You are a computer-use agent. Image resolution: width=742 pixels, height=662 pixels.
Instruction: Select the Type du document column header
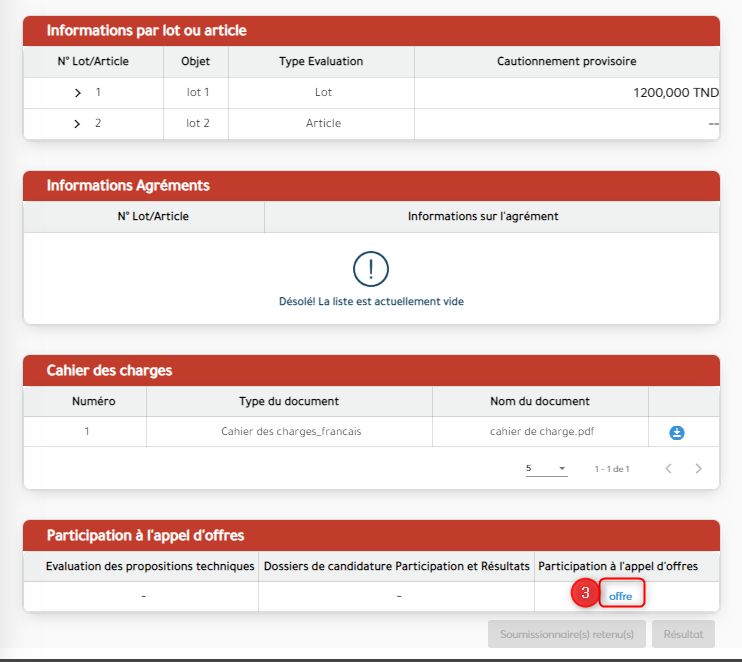pyautogui.click(x=289, y=402)
